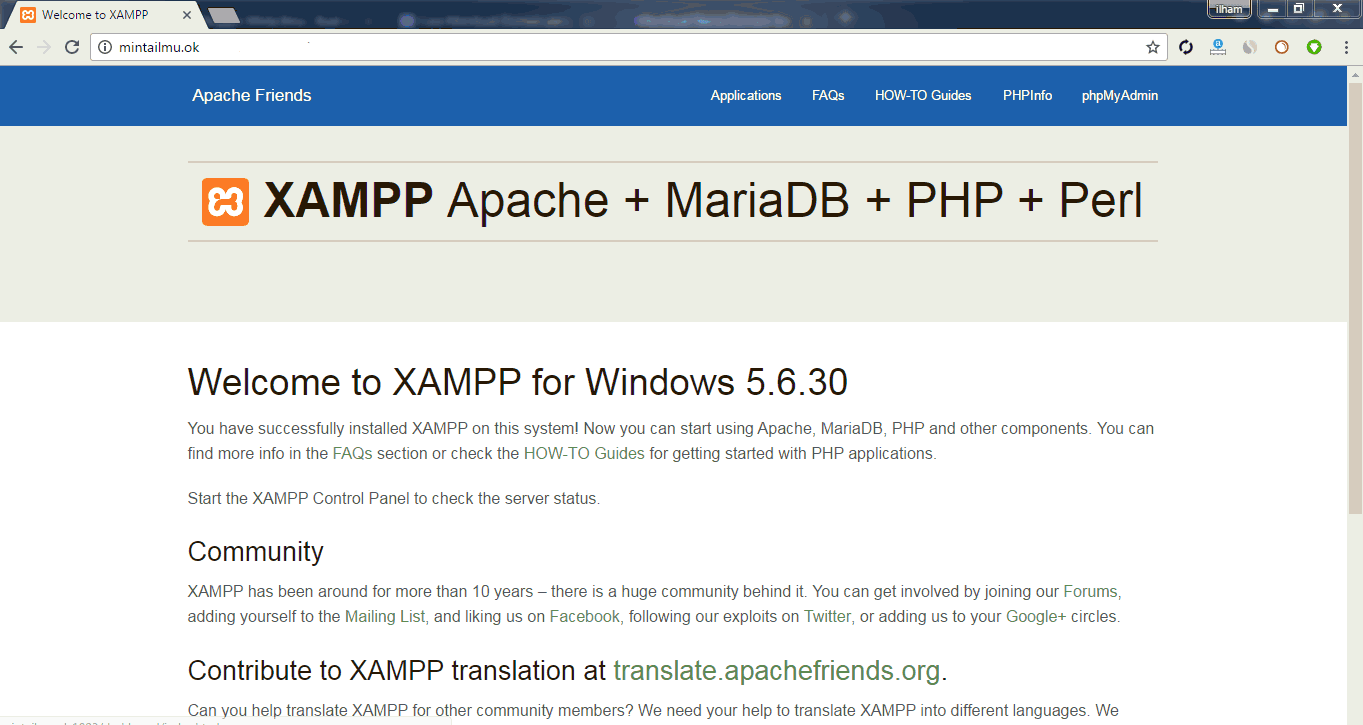The width and height of the screenshot is (1363, 725).
Task: Open the Facebook link
Action: click(x=585, y=616)
